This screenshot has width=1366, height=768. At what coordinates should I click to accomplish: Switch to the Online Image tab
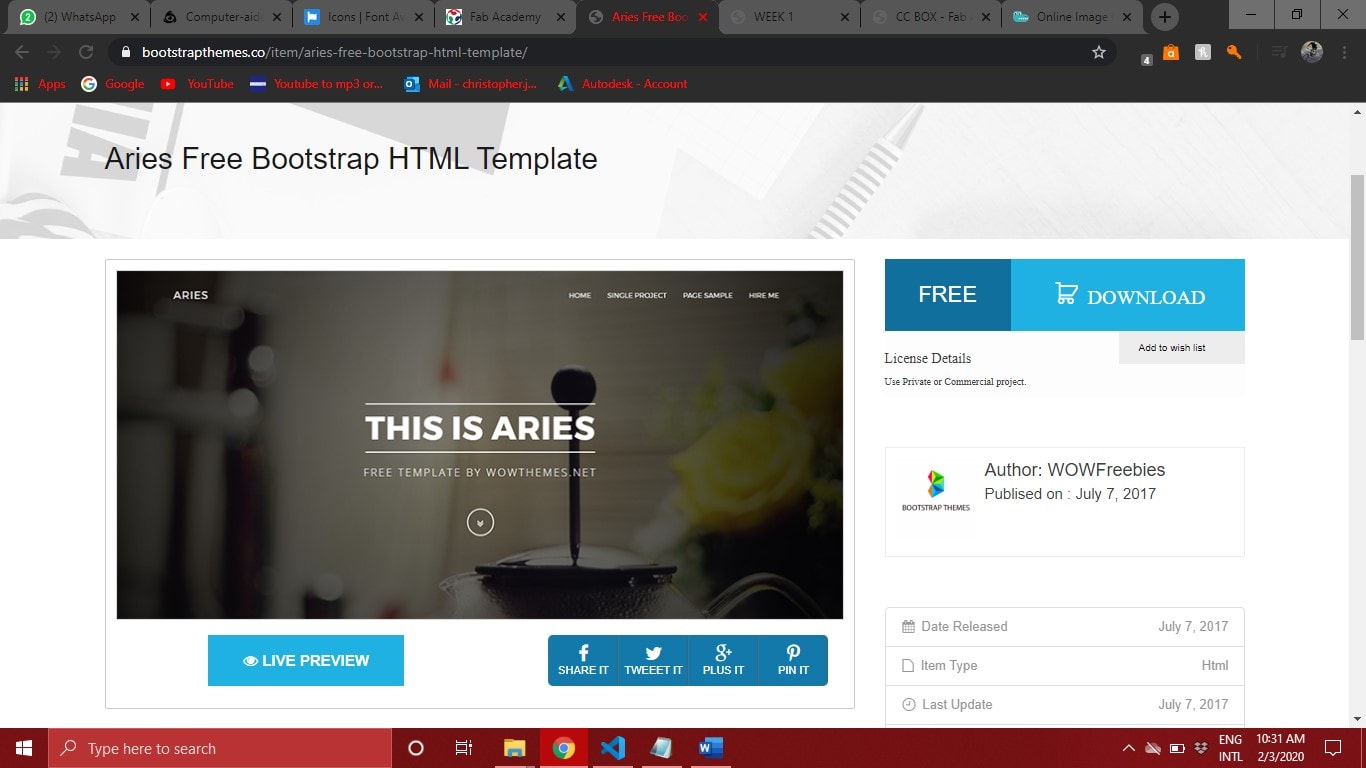[1074, 17]
